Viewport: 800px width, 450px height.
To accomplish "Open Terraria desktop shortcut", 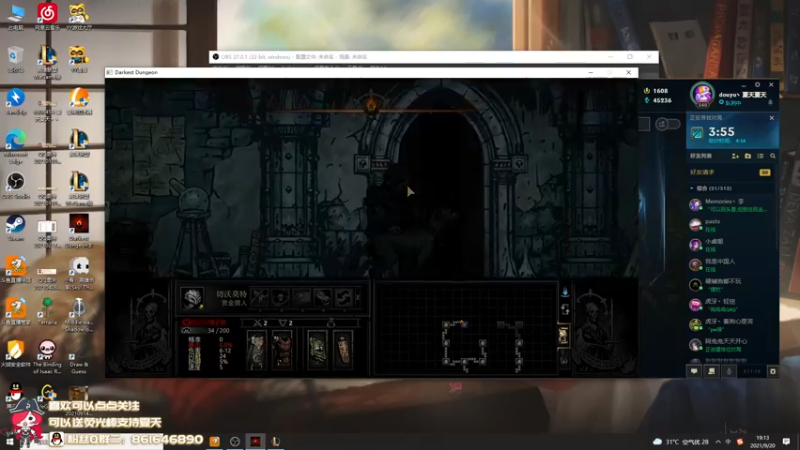I will (47, 311).
